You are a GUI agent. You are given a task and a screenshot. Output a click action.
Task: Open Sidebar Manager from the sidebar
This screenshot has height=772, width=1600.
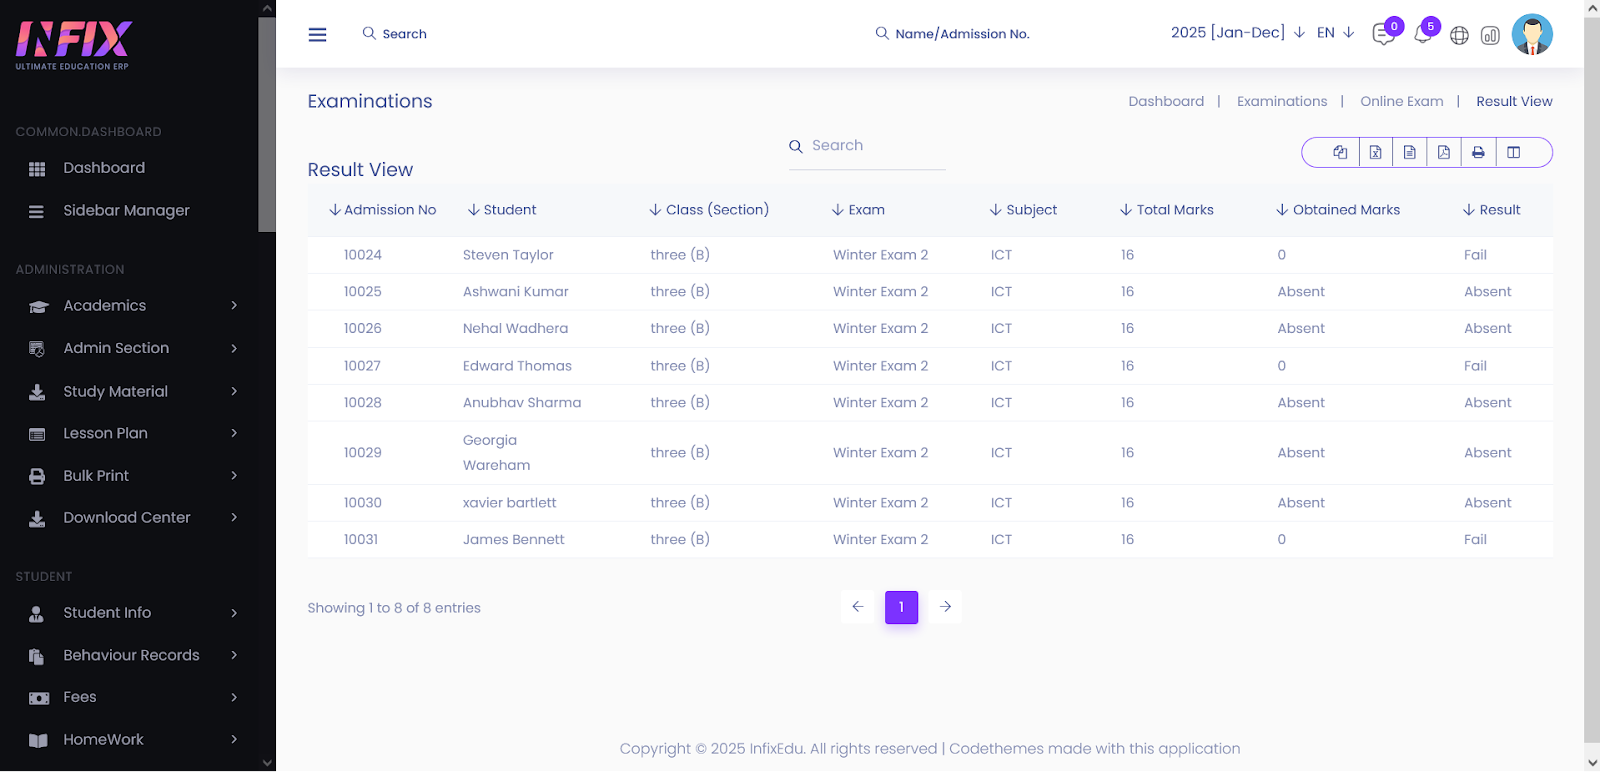tap(126, 211)
